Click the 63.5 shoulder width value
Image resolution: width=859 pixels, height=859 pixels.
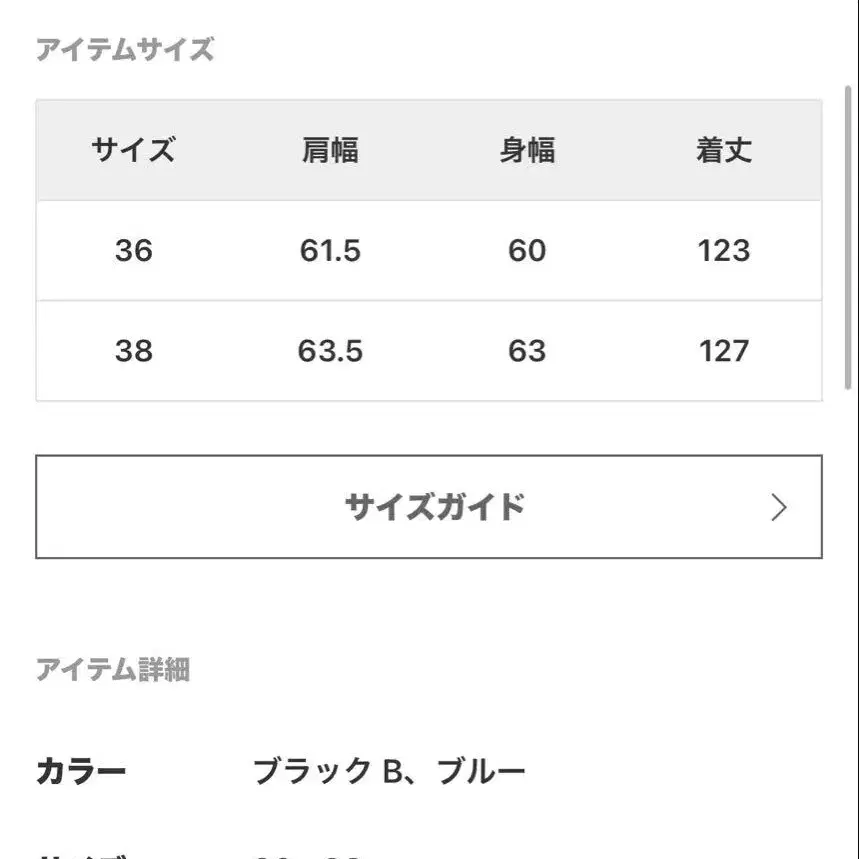click(330, 351)
